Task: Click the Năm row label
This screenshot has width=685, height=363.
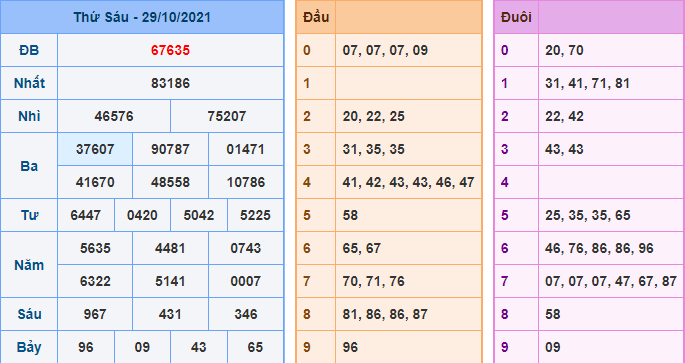Action: tap(29, 265)
